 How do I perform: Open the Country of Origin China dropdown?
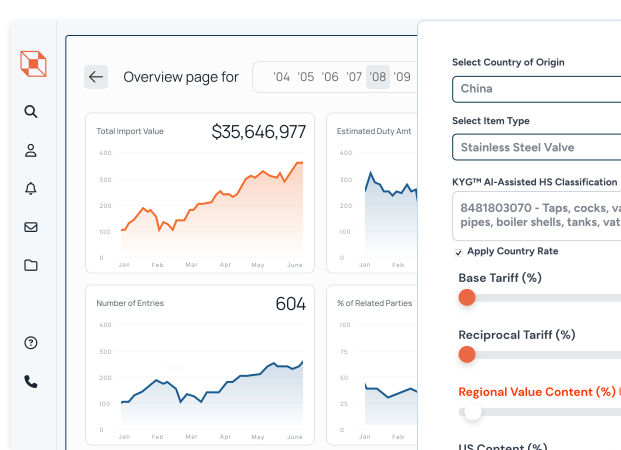(537, 89)
